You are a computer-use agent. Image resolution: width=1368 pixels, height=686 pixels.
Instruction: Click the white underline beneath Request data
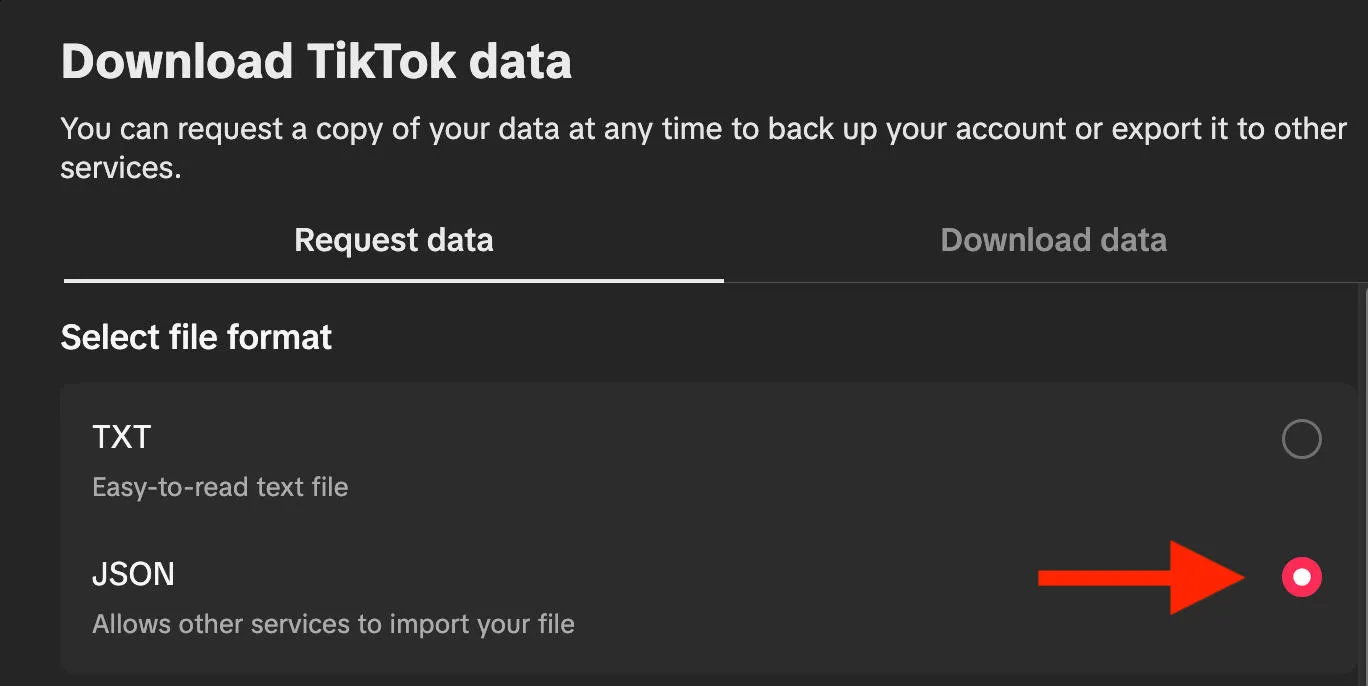click(x=393, y=281)
